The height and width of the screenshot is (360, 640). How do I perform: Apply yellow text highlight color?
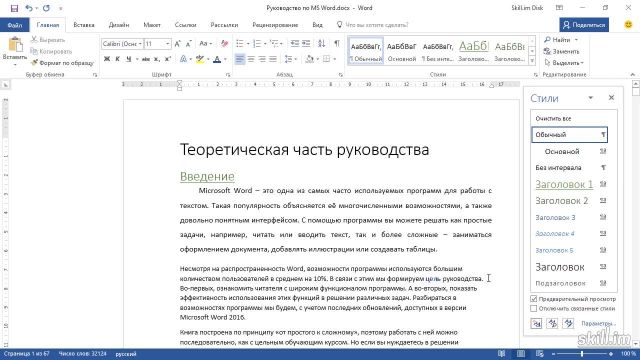coord(200,59)
